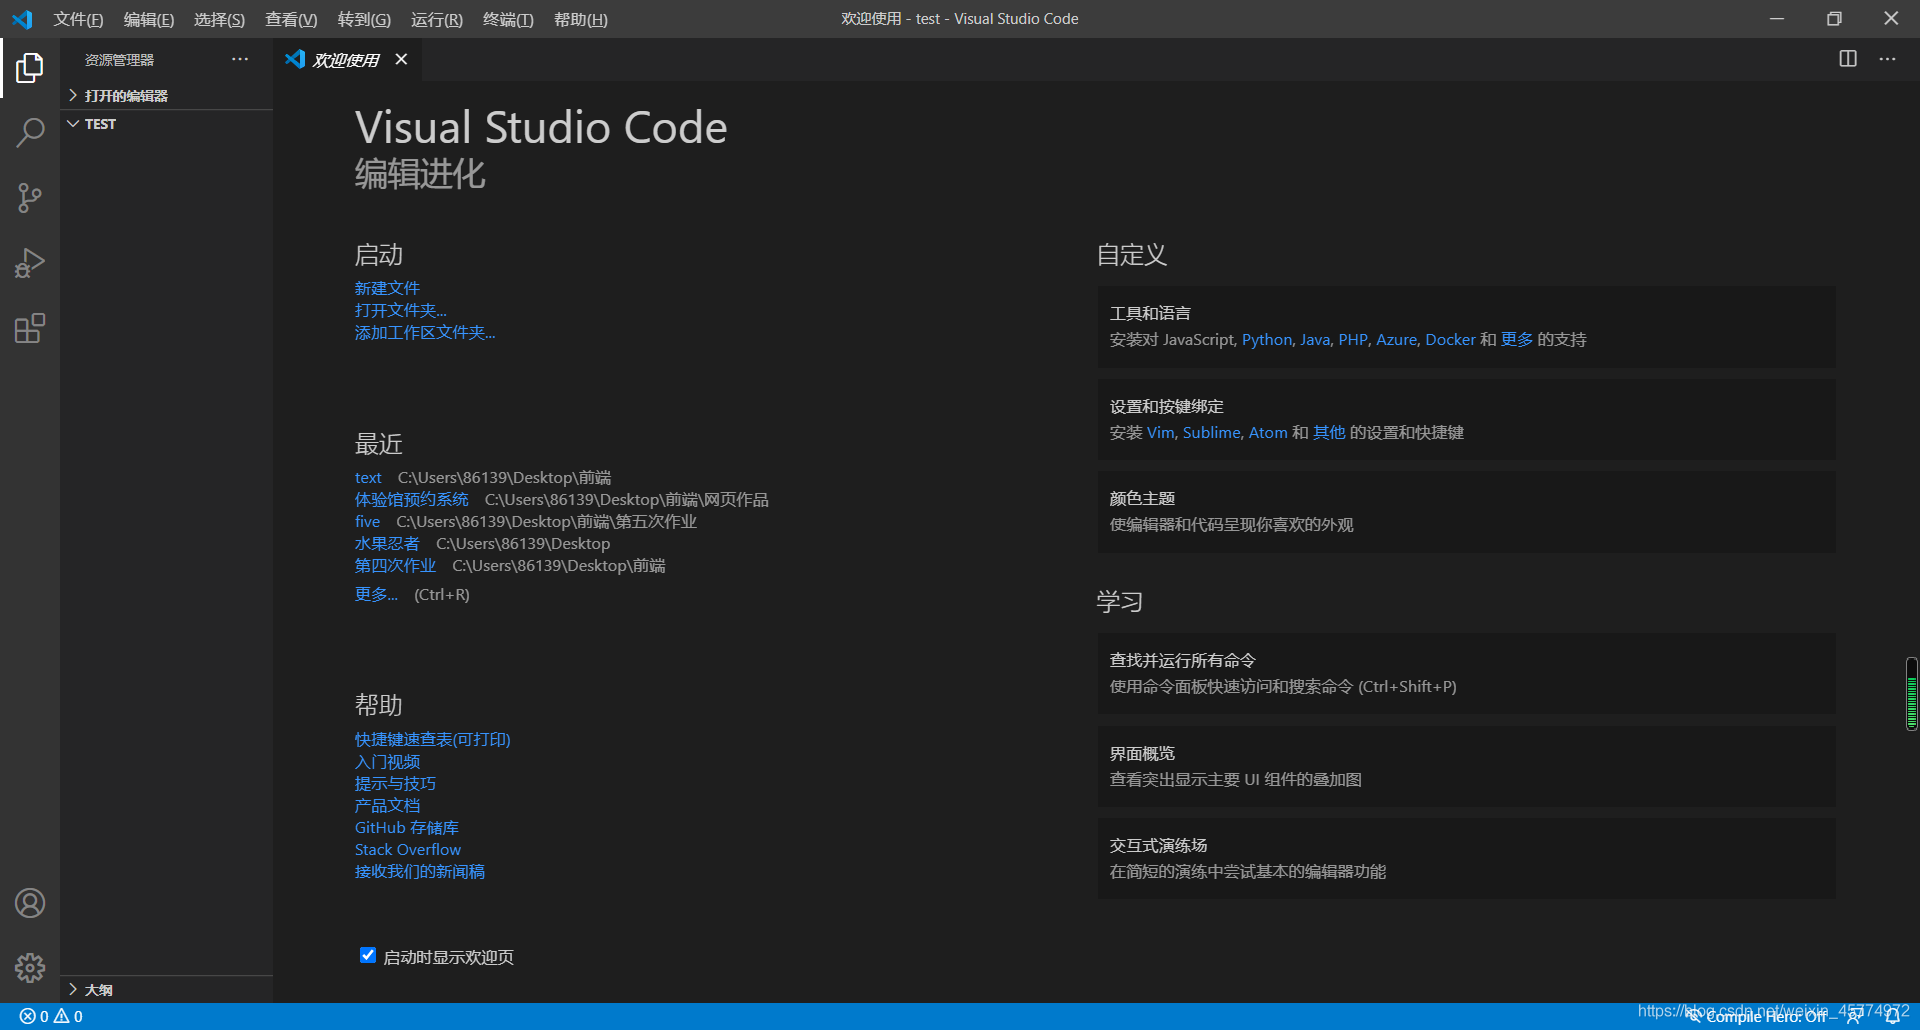1920x1030 pixels.
Task: Open the Stack Overflow link
Action: pyautogui.click(x=408, y=849)
